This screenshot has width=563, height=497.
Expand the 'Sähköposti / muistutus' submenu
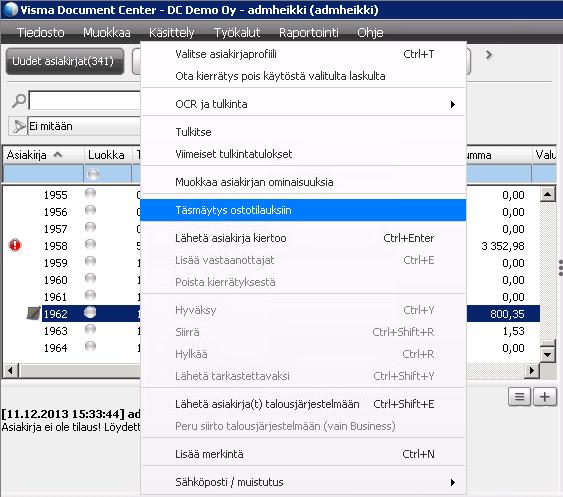[x=303, y=482]
